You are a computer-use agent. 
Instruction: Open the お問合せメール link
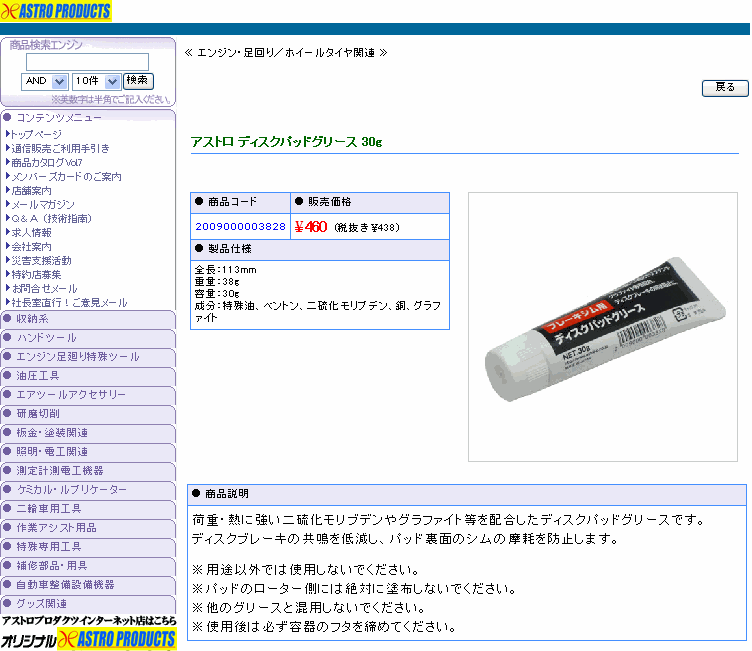coord(44,288)
